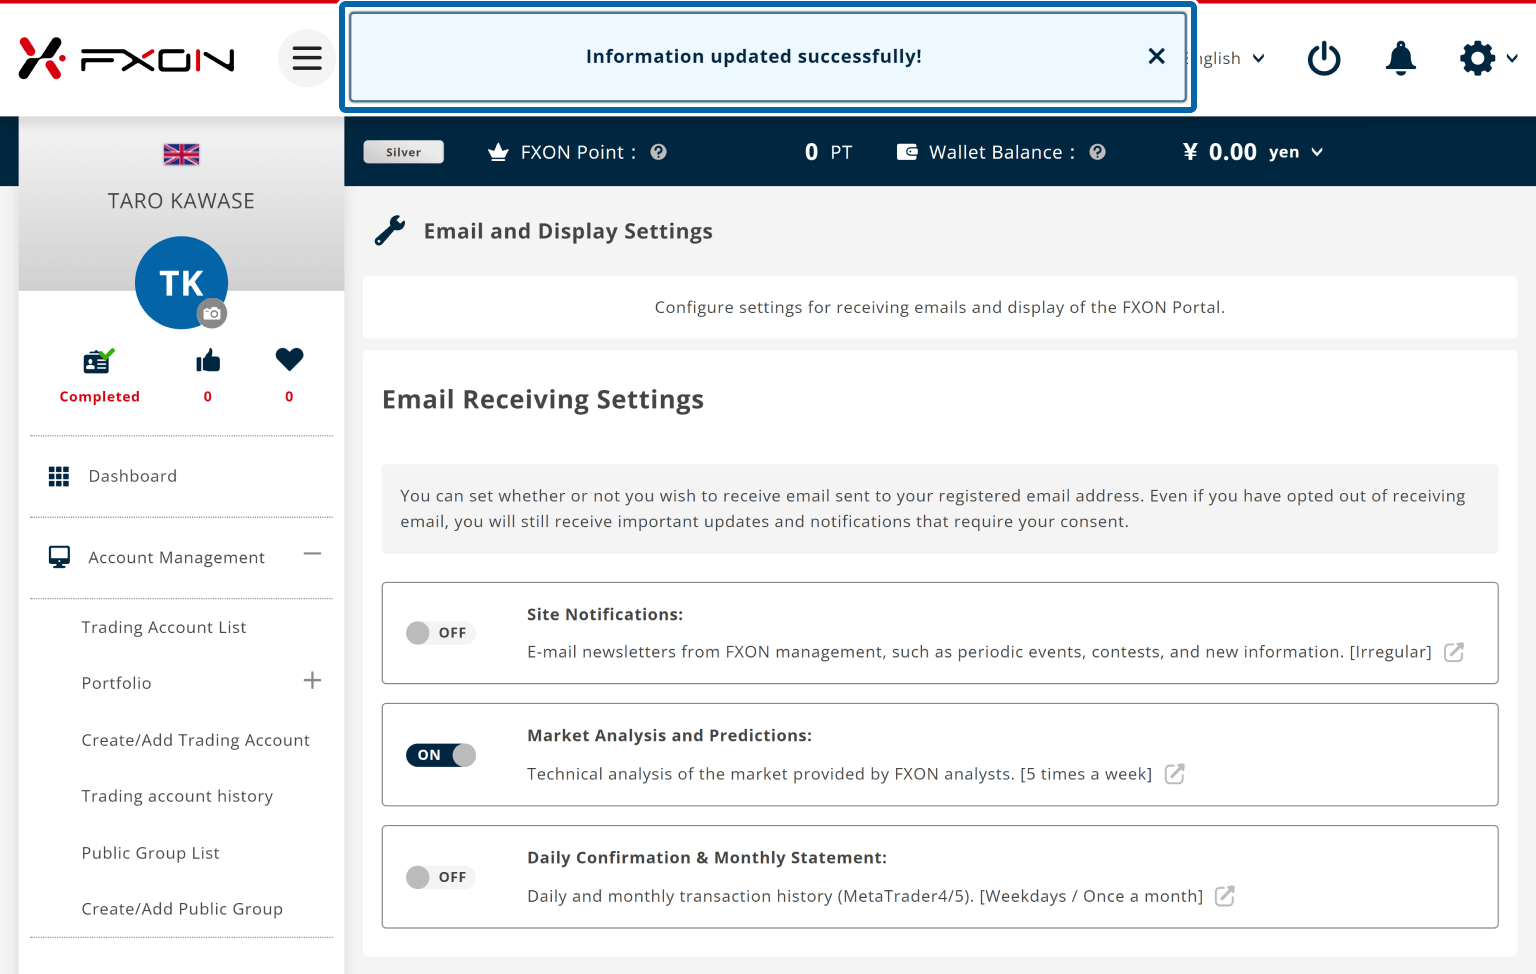The width and height of the screenshot is (1536, 974).
Task: Show Wallet Balance help tooltip
Action: coord(1097,152)
